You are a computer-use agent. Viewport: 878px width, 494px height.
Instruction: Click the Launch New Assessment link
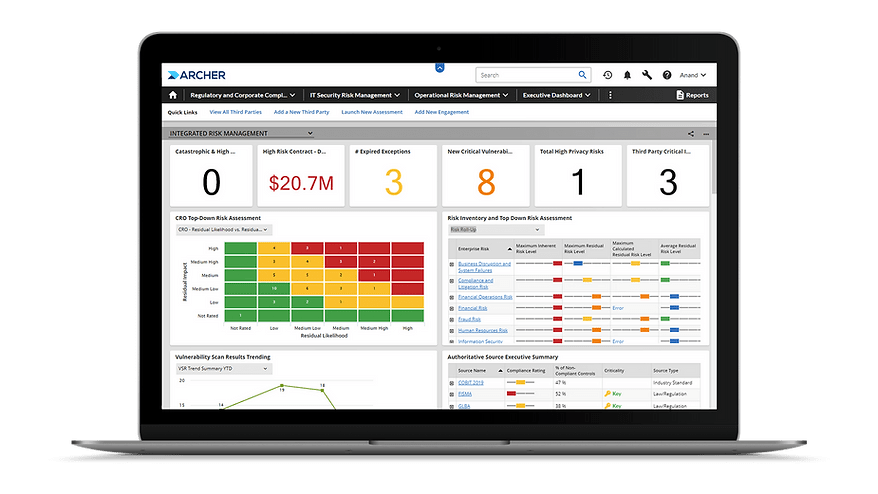pyautogui.click(x=371, y=112)
